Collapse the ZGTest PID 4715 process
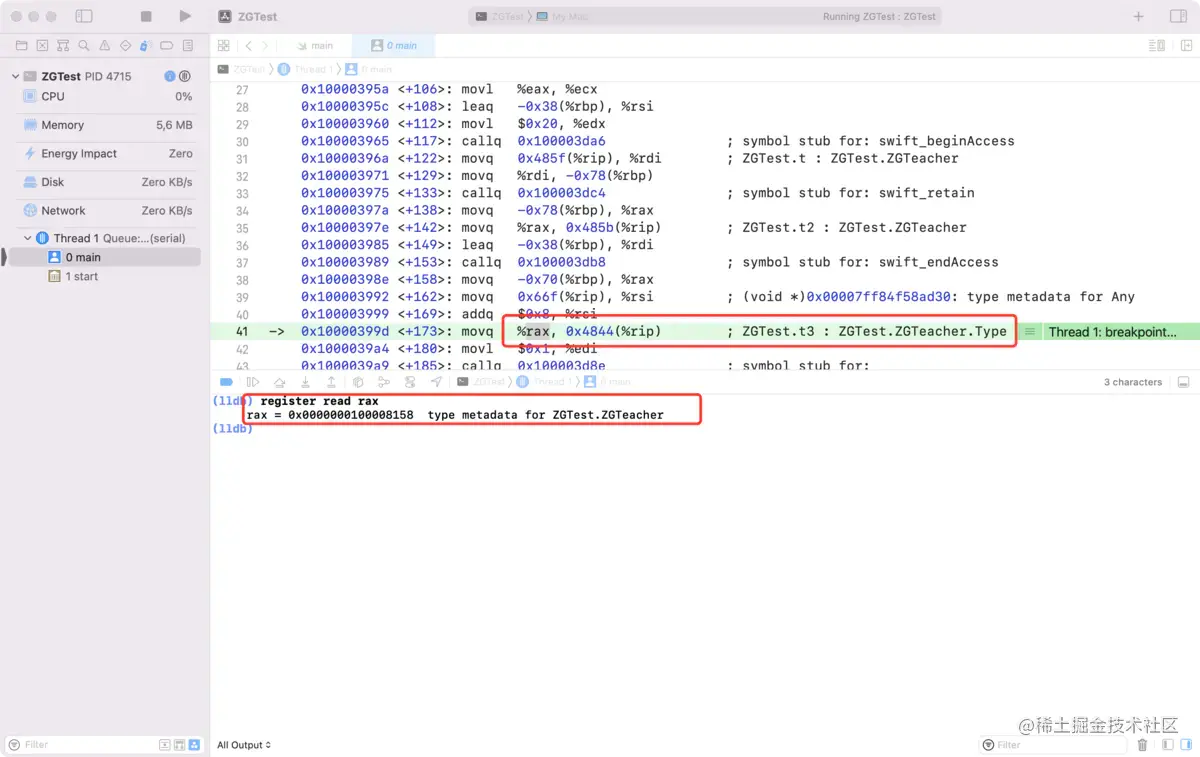The height and width of the screenshot is (757, 1200). click(15, 76)
